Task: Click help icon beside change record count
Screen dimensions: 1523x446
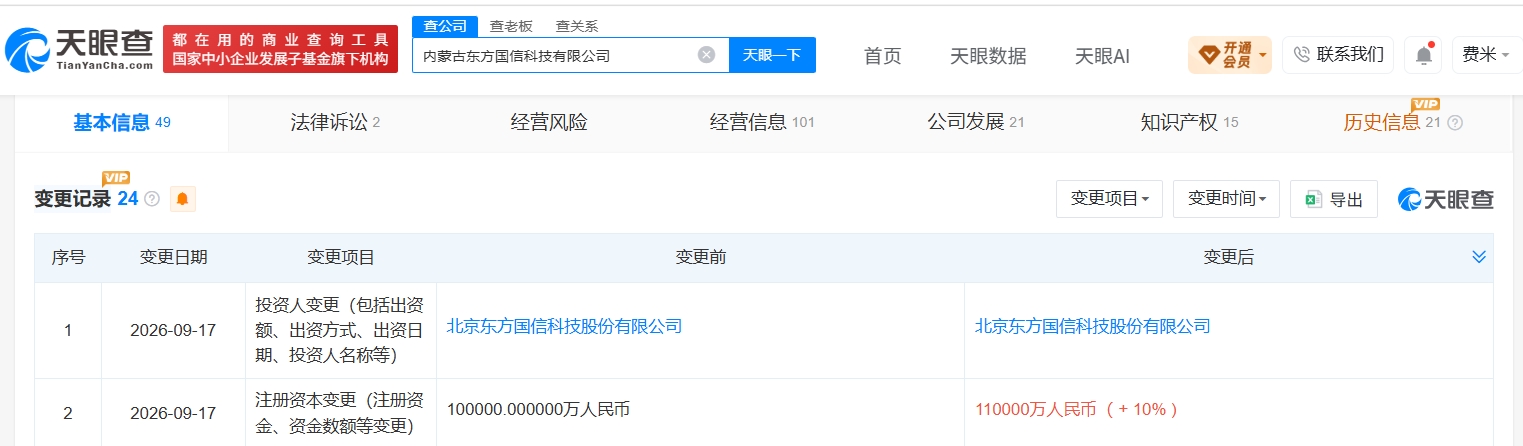Action: 152,199
